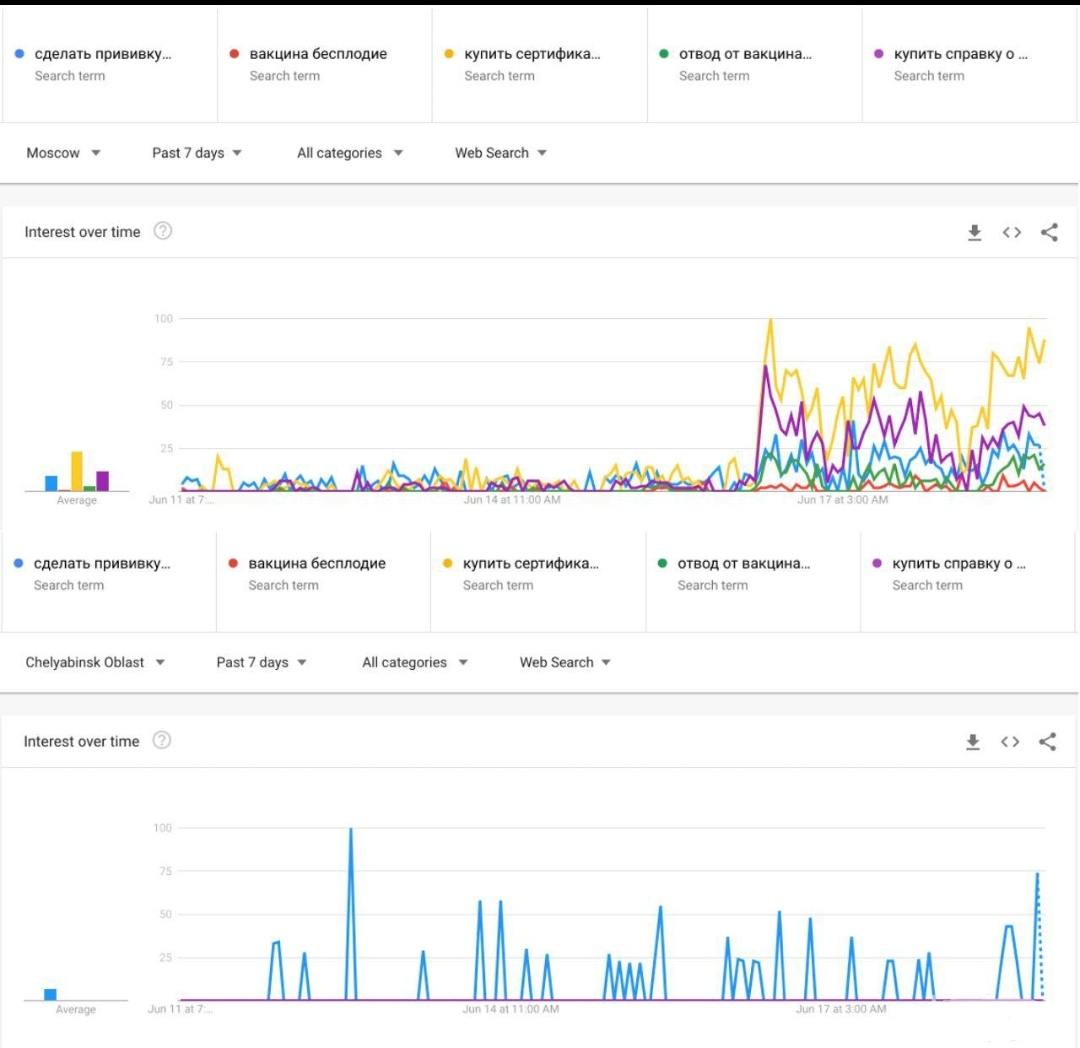Viewport: 1080px width, 1048px height.
Task: Share the Moscow interest over time chart
Action: click(x=1048, y=233)
